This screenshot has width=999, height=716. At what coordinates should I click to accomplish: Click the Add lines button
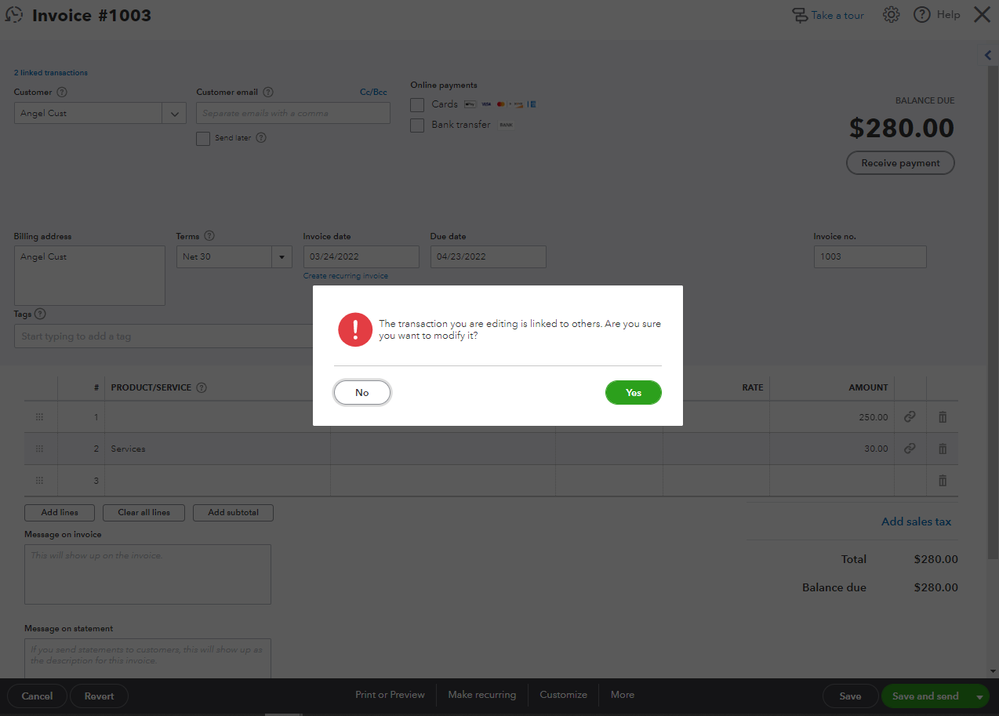point(59,513)
